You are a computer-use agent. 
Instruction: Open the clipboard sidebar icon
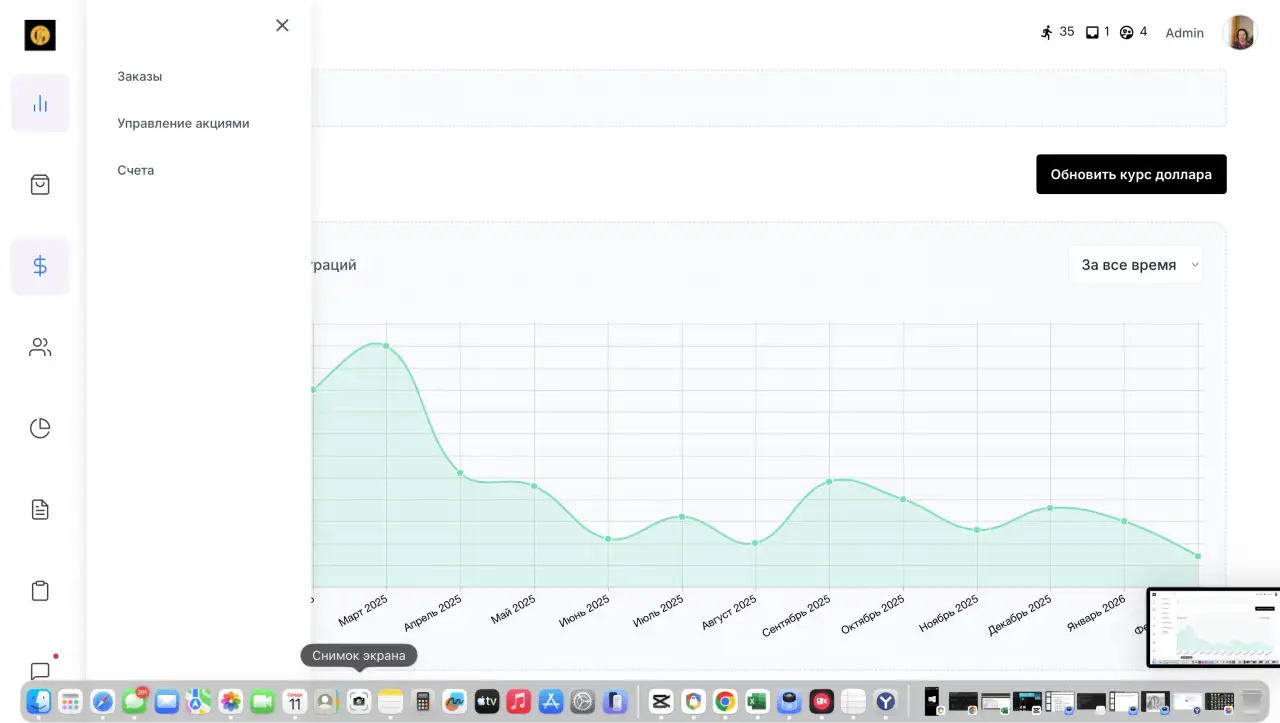pyautogui.click(x=40, y=591)
